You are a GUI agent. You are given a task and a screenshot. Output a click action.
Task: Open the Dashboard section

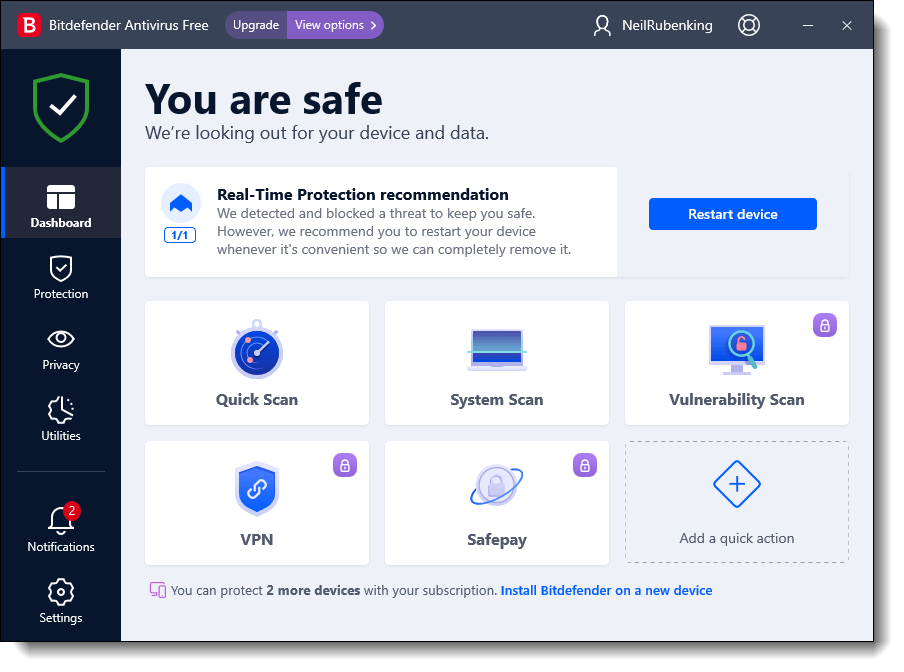click(61, 202)
